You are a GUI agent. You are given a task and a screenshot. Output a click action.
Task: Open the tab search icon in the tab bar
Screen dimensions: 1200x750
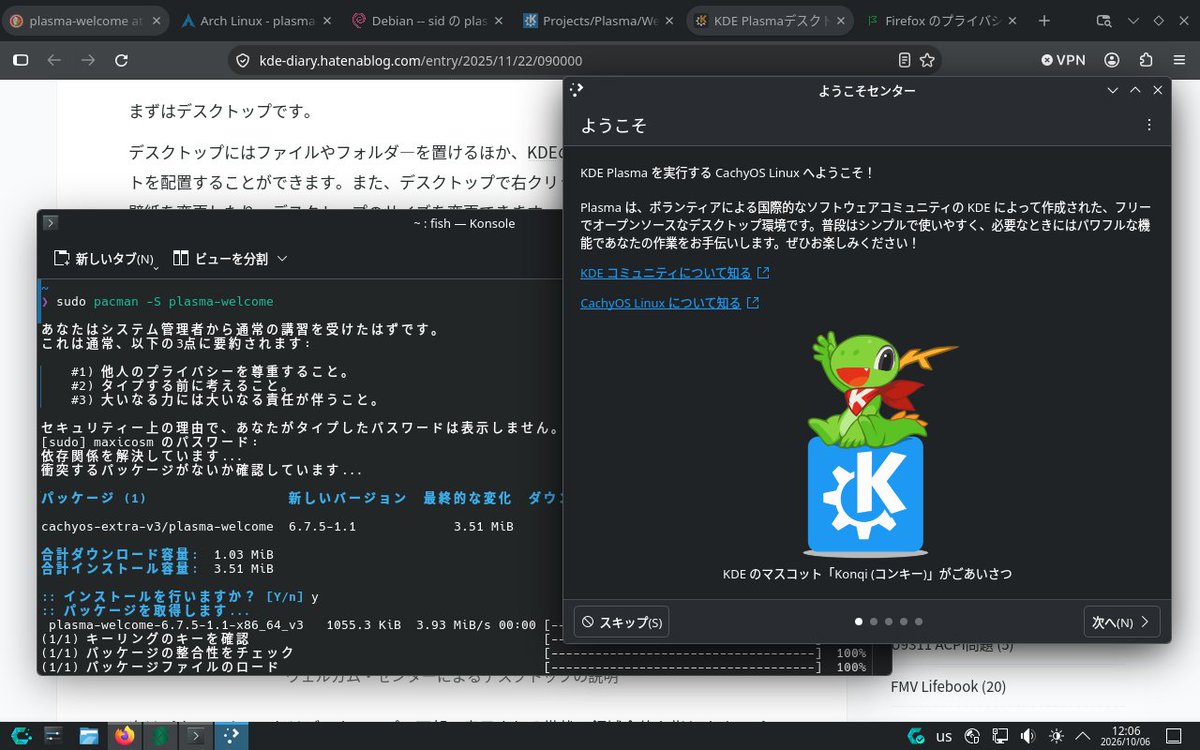[x=1104, y=20]
